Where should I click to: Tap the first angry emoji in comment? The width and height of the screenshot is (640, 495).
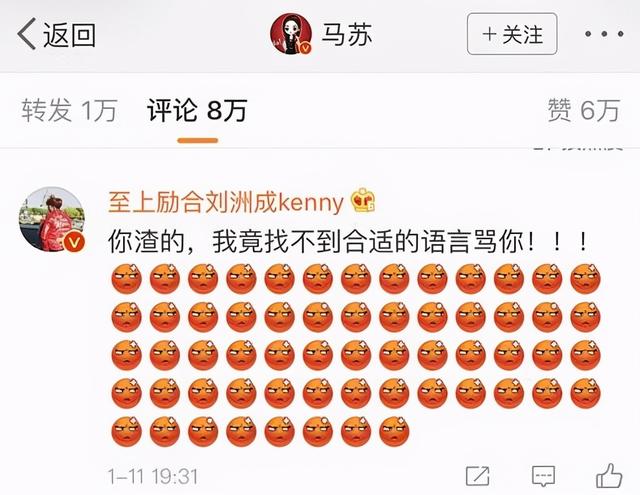(x=127, y=279)
